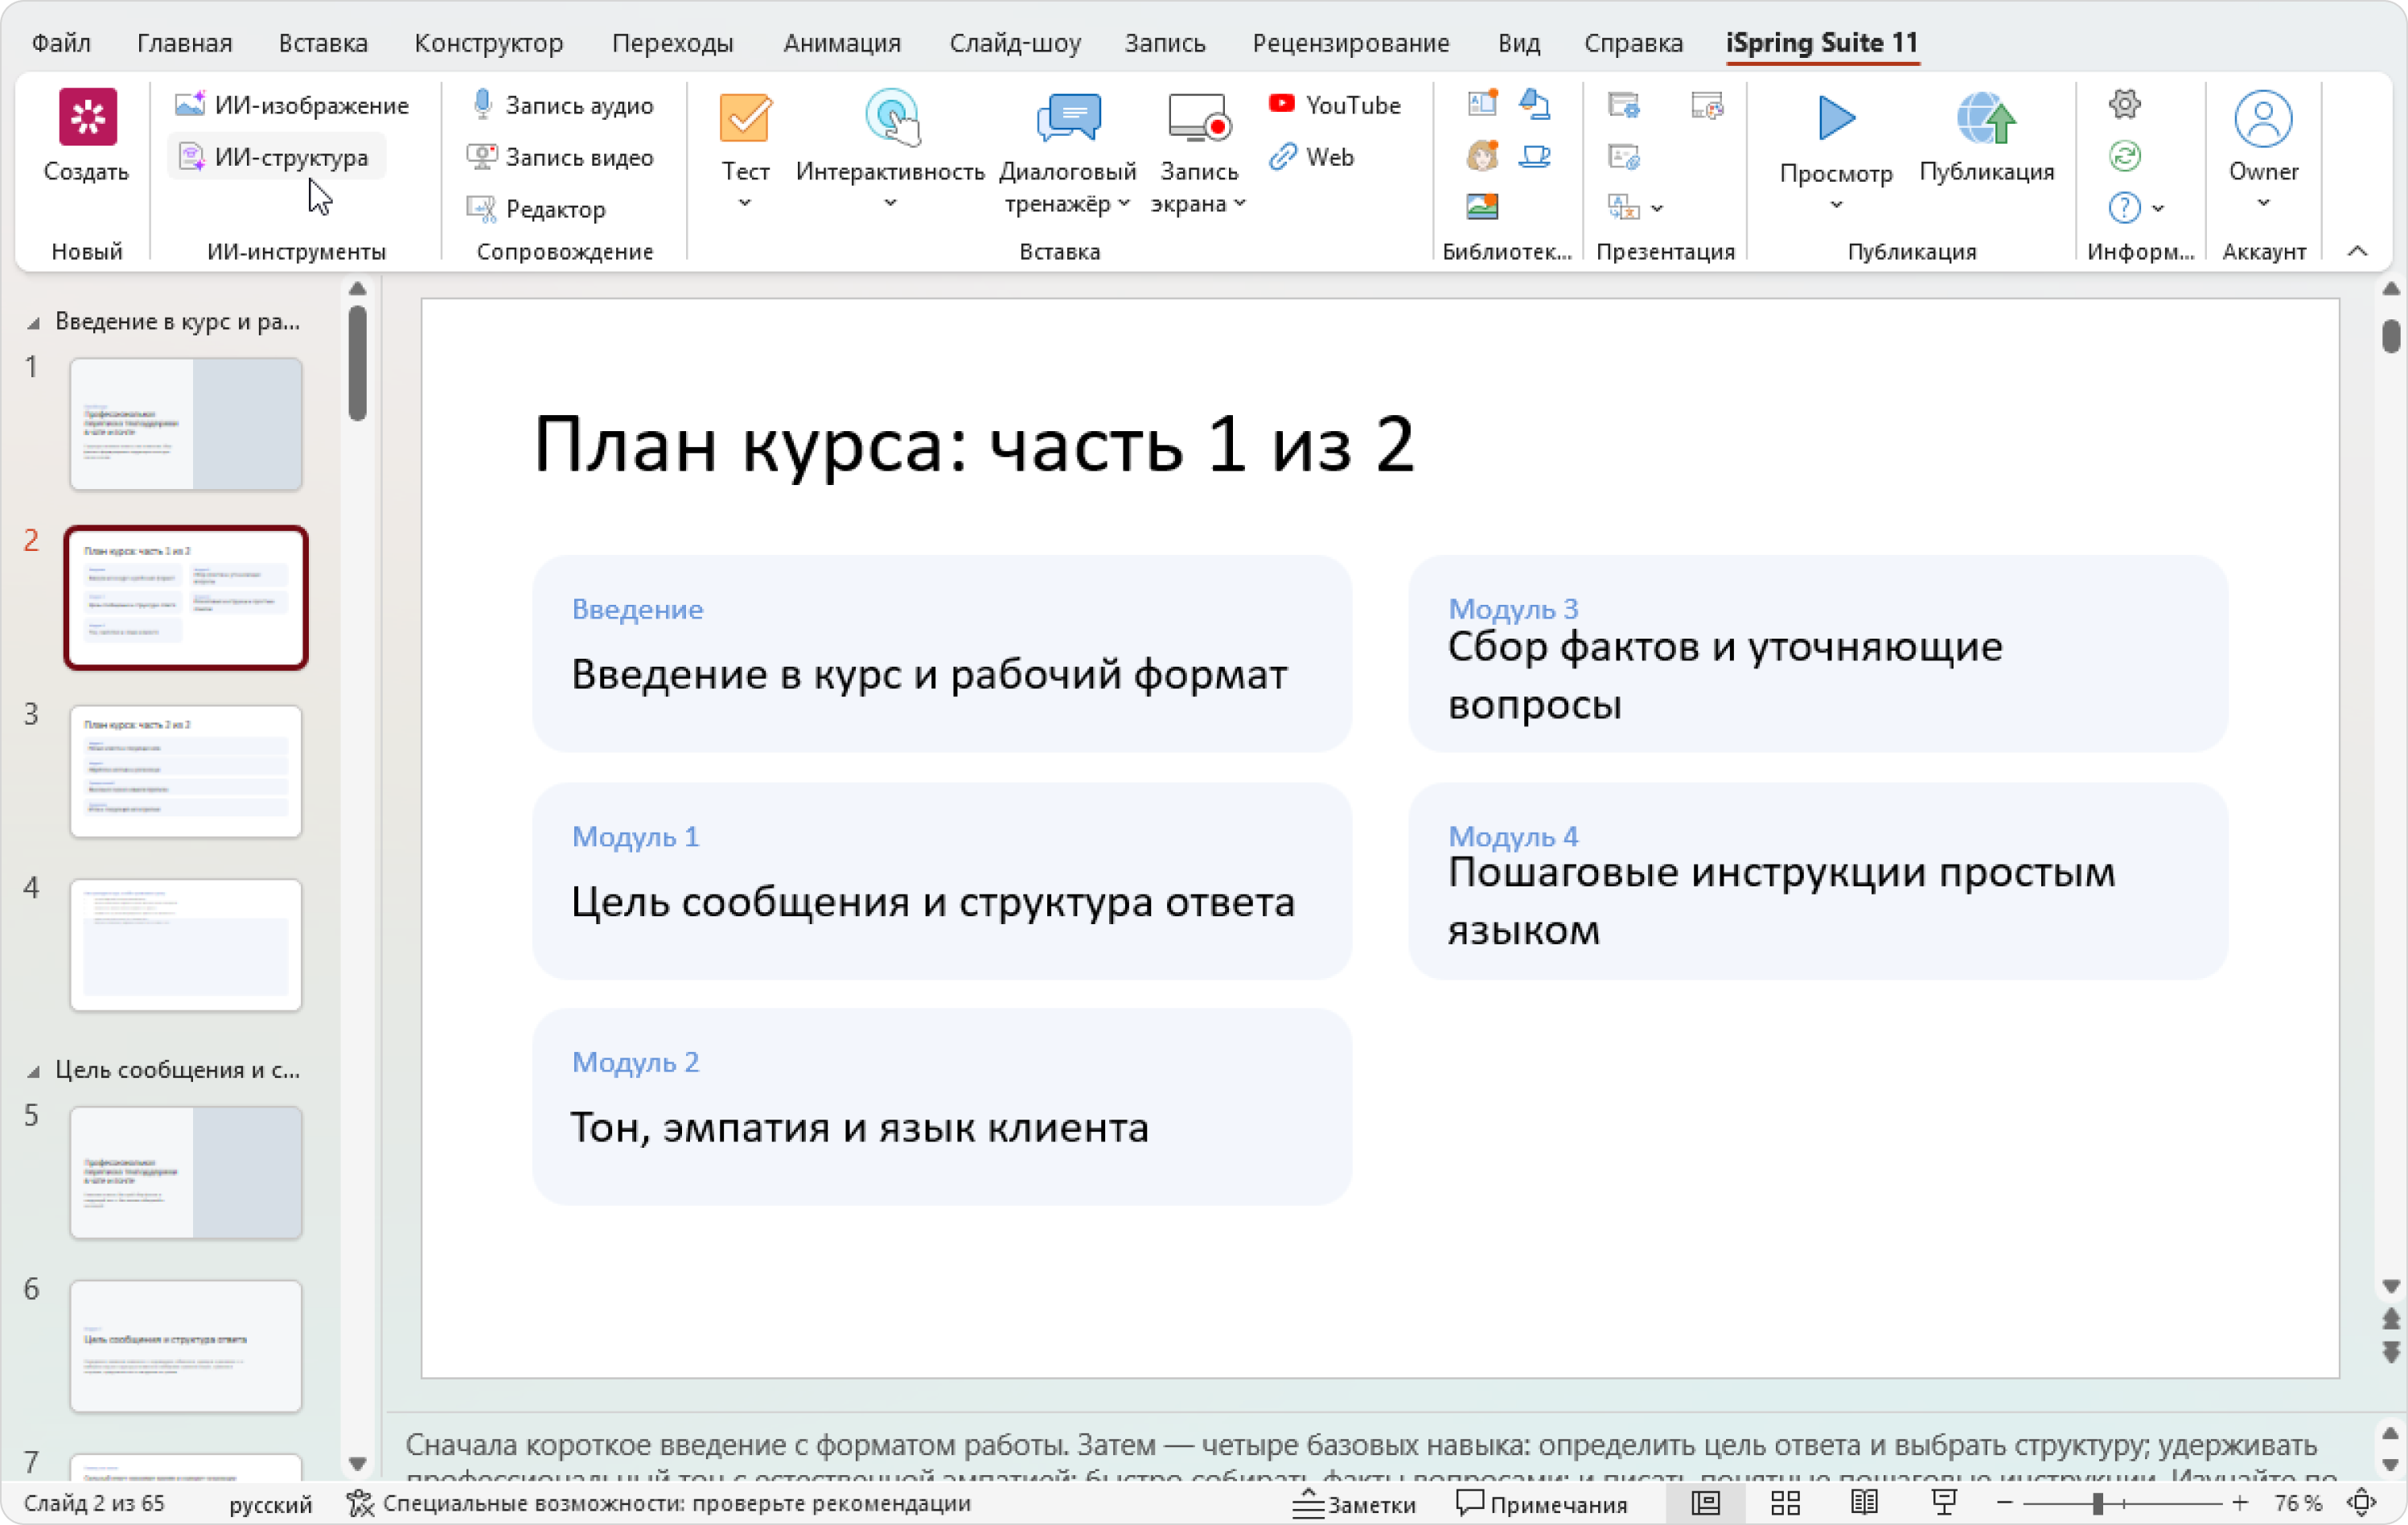
Task: Open the Конструктор tab
Action: [x=489, y=43]
